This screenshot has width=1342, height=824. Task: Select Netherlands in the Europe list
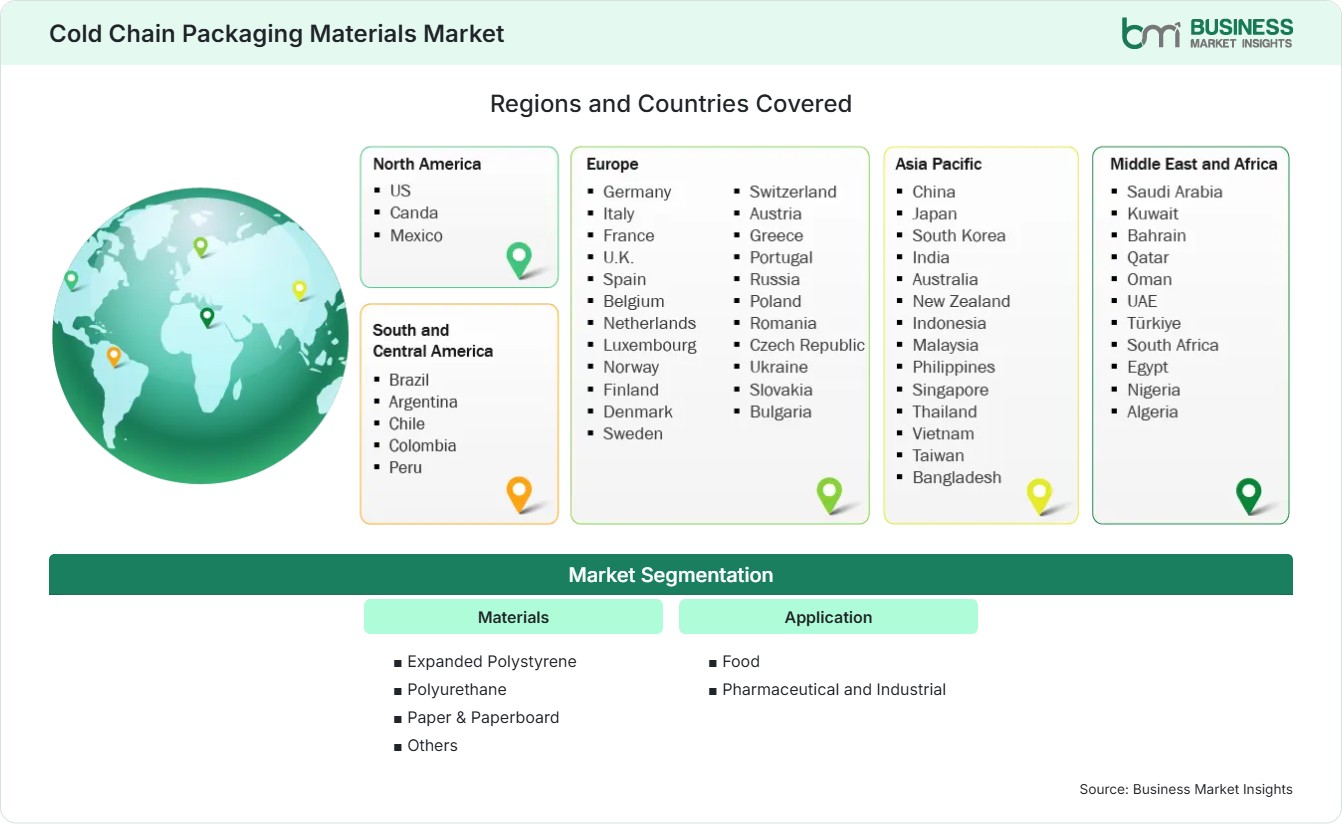coord(650,323)
